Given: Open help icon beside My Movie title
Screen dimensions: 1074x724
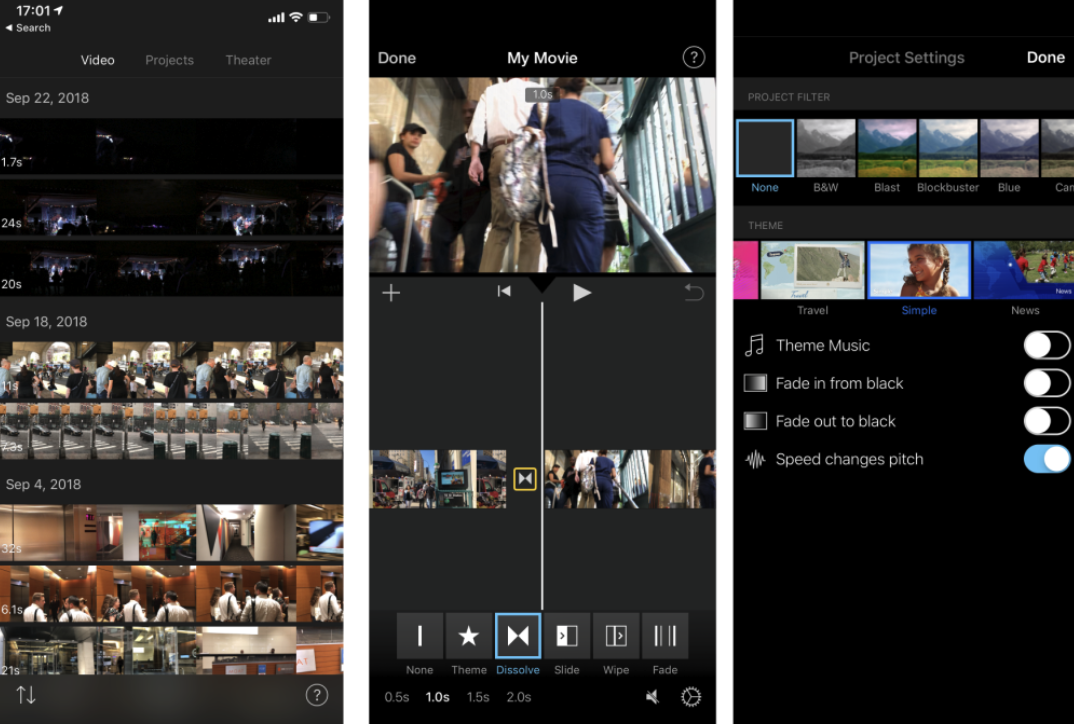Looking at the screenshot, I should tap(693, 58).
